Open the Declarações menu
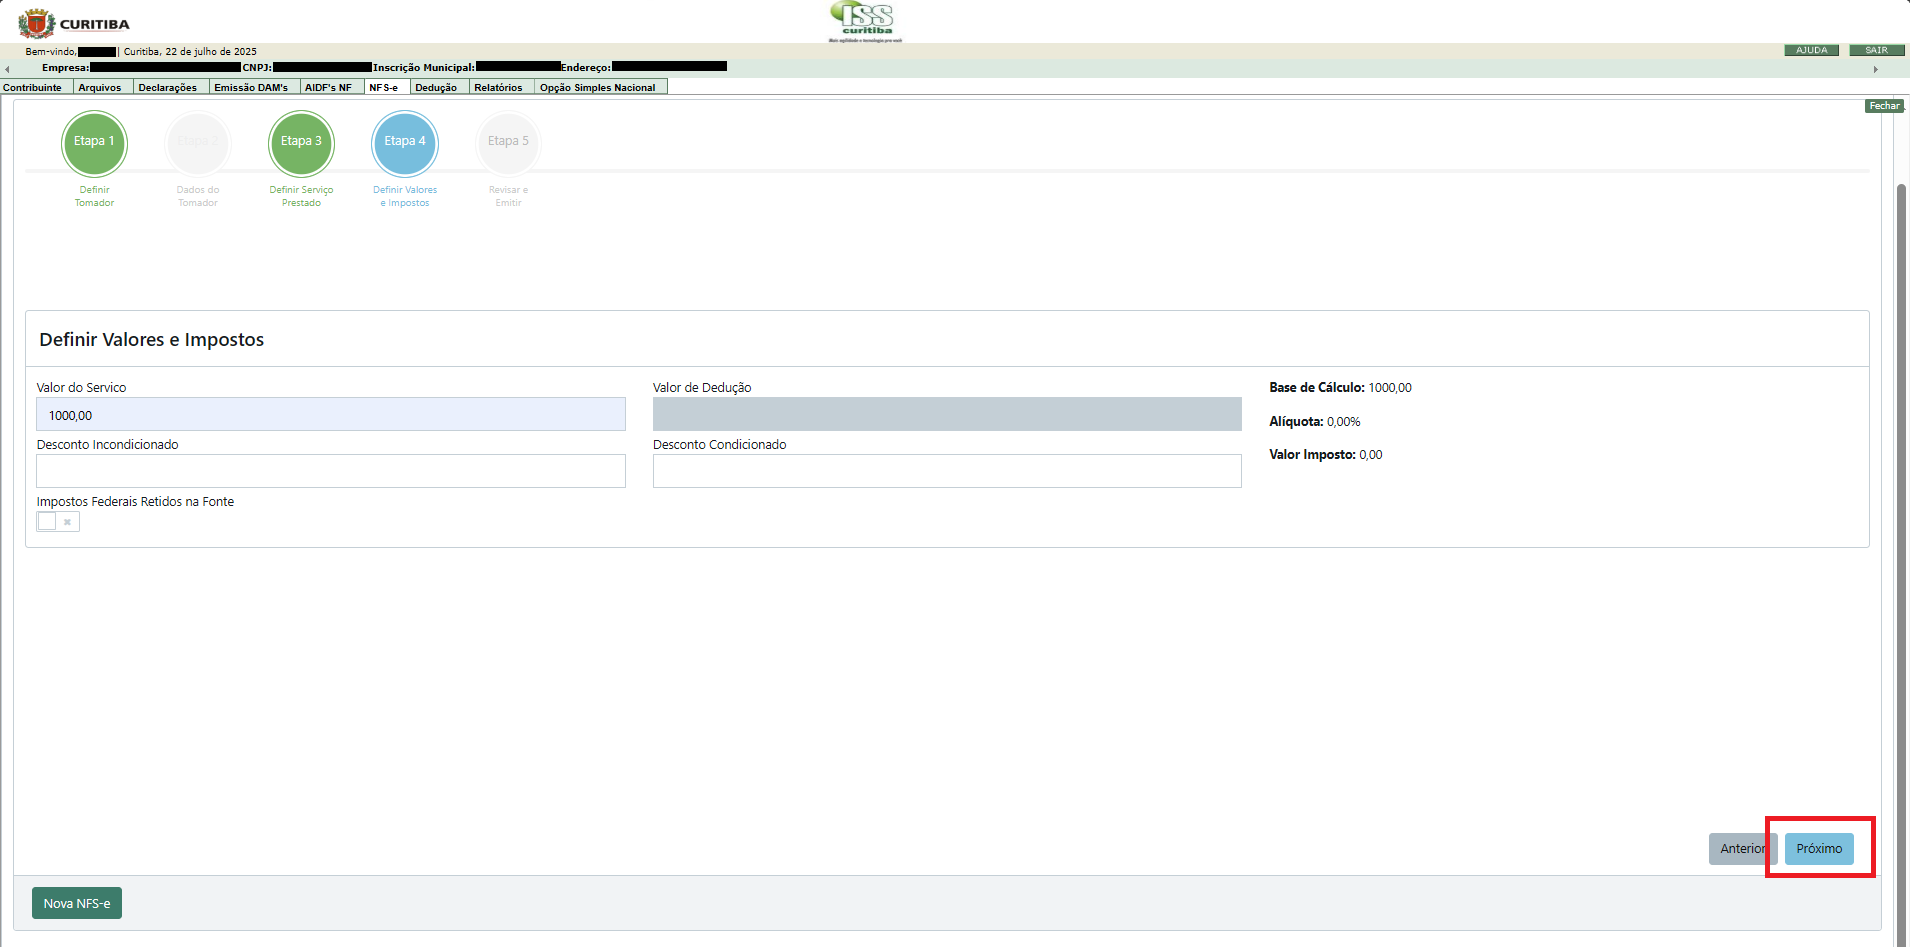This screenshot has height=947, width=1910. 168,88
